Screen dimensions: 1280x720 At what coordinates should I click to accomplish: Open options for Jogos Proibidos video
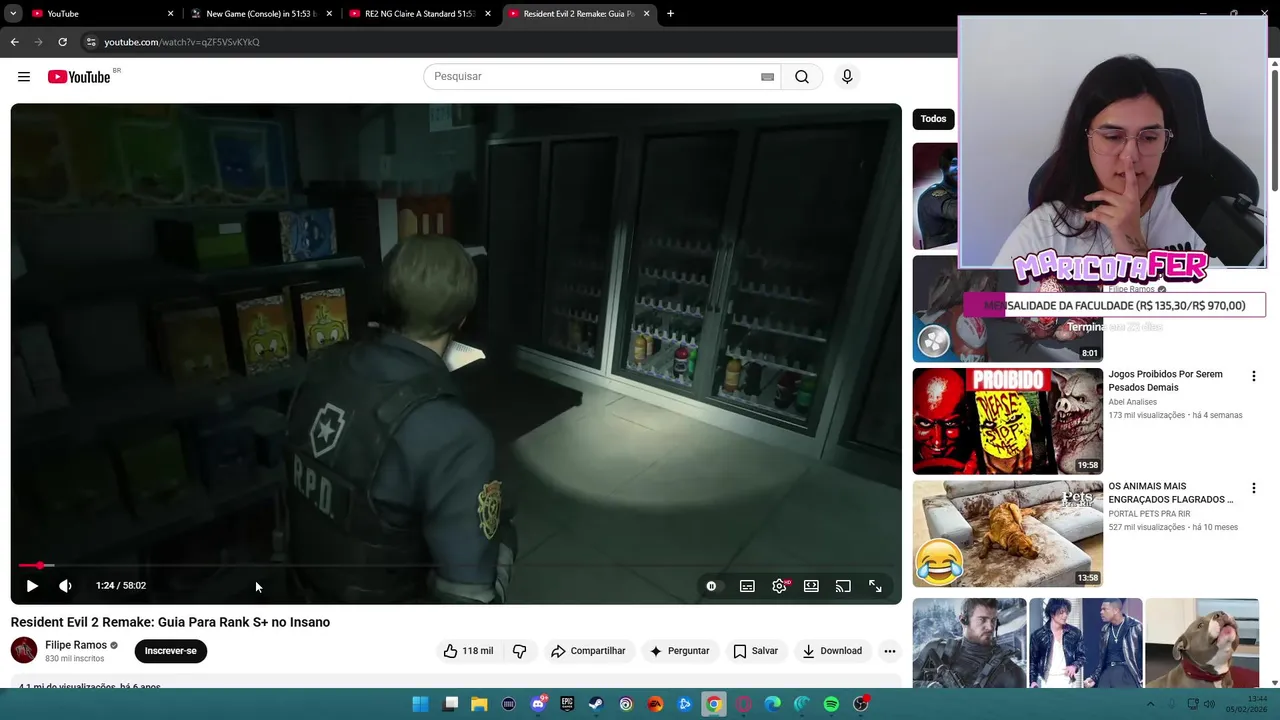1253,376
